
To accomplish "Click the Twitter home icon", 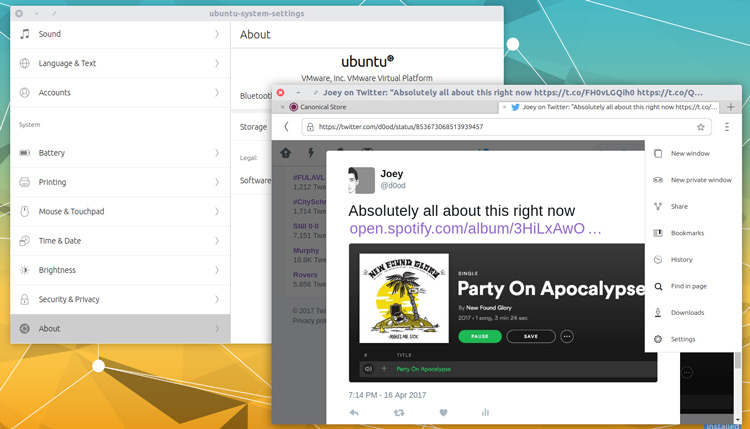I will [x=286, y=153].
